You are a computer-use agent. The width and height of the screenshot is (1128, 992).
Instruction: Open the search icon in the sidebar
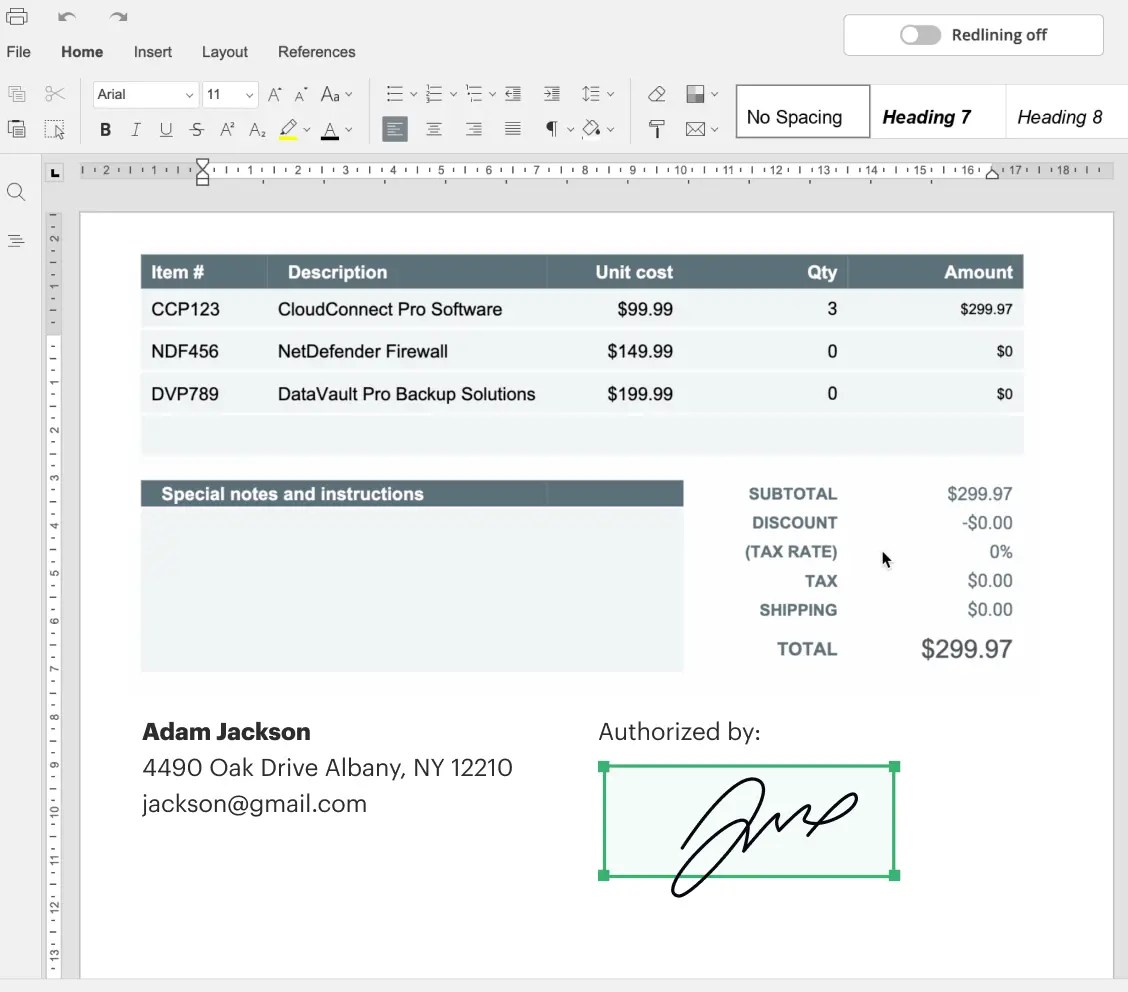click(16, 192)
